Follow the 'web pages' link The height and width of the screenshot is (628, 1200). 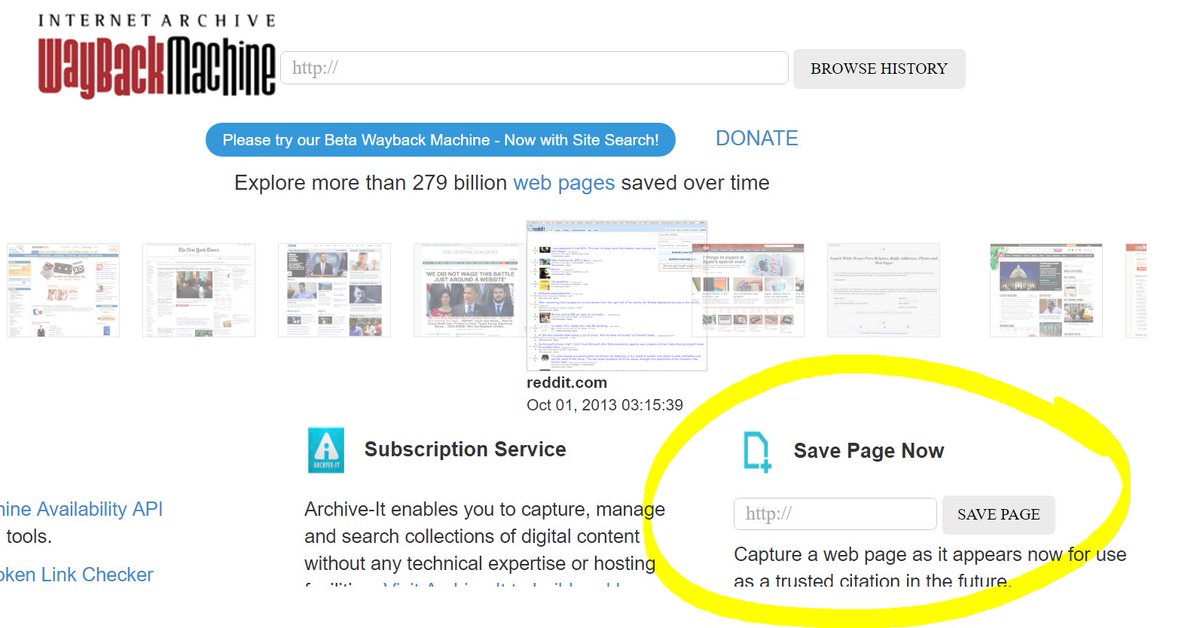(564, 183)
